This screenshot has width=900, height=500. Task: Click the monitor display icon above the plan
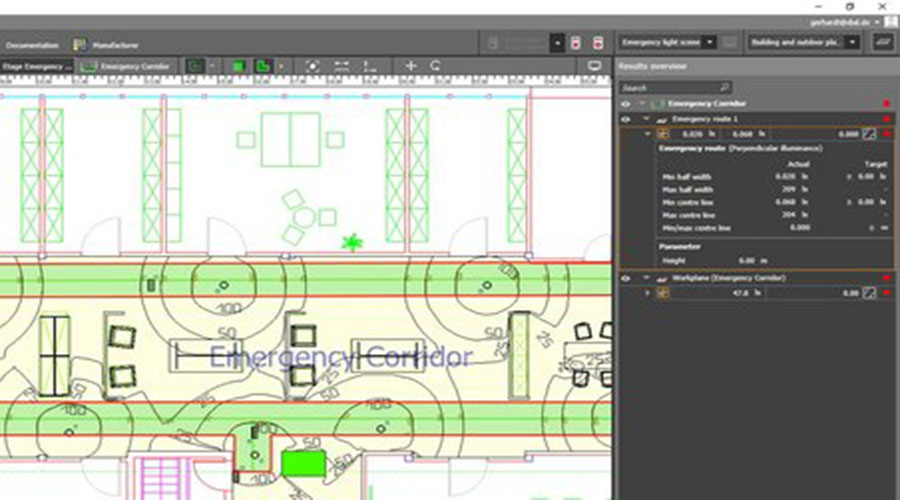[x=594, y=66]
